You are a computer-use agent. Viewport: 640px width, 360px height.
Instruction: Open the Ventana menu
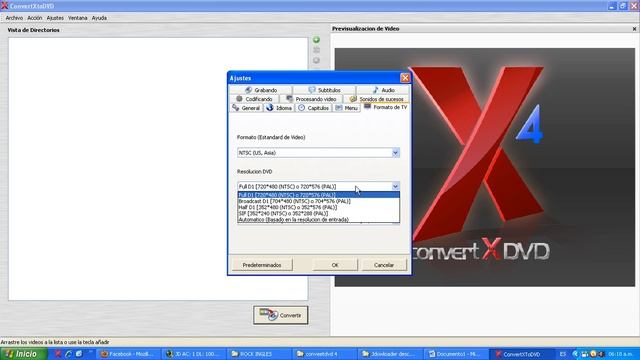(x=78, y=18)
